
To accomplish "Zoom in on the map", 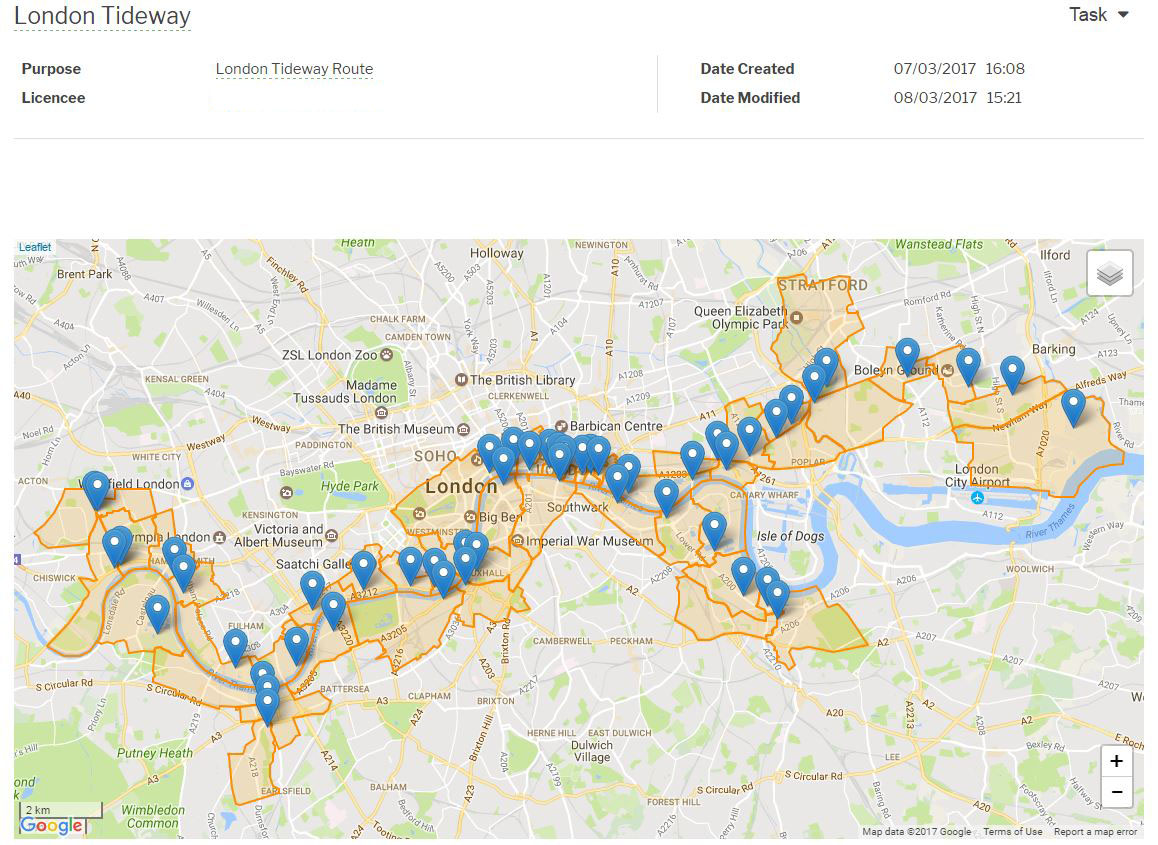I will (x=1116, y=761).
